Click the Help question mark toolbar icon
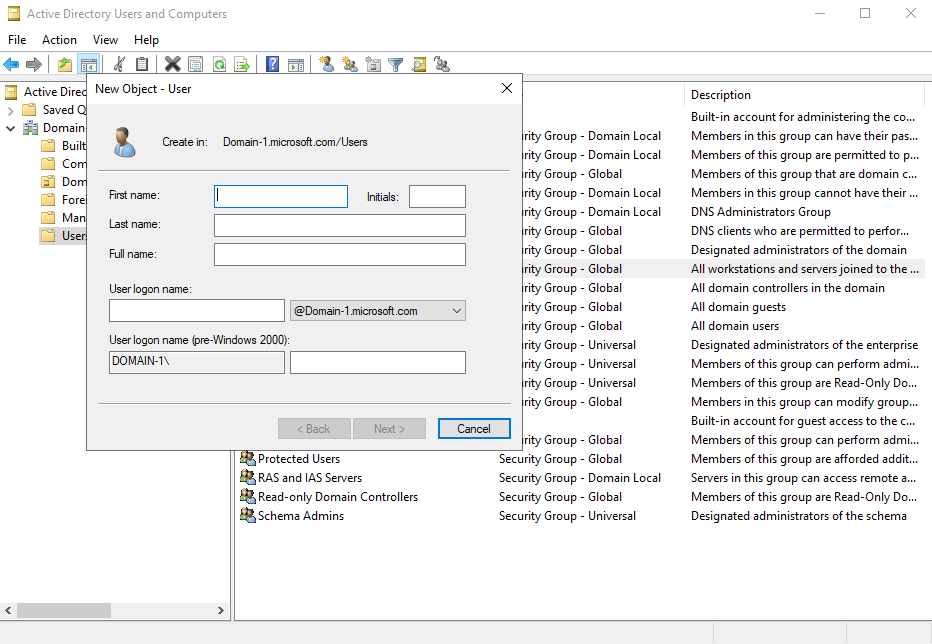932x644 pixels. (x=271, y=64)
